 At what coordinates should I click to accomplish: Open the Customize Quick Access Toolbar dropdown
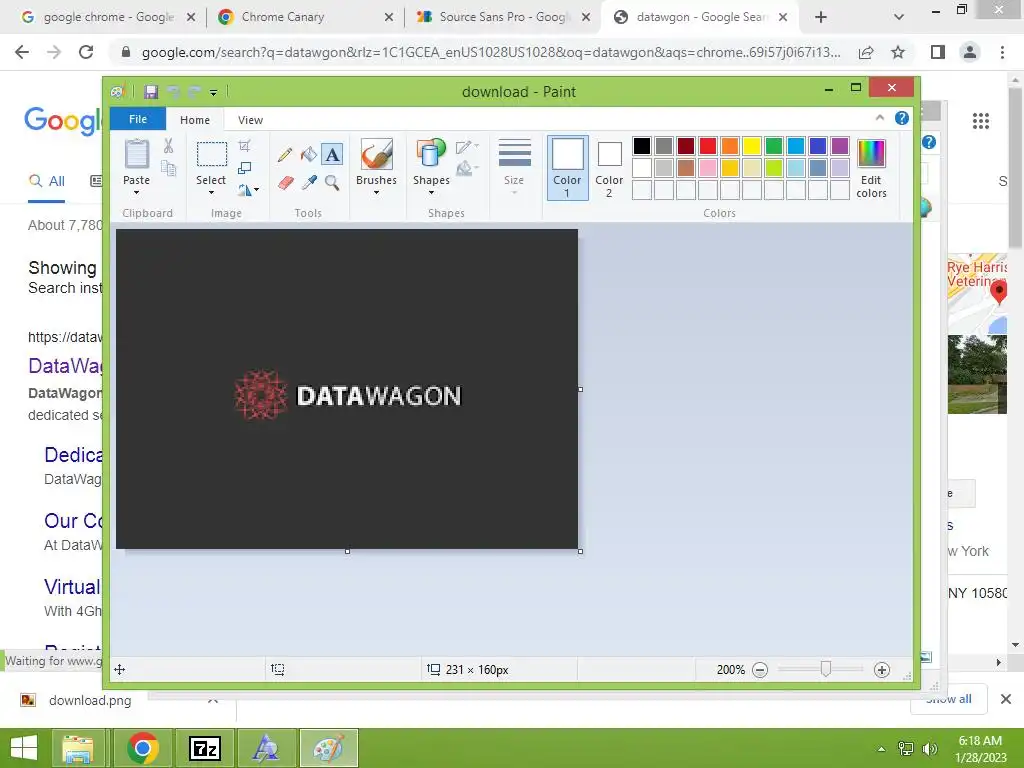(x=214, y=93)
